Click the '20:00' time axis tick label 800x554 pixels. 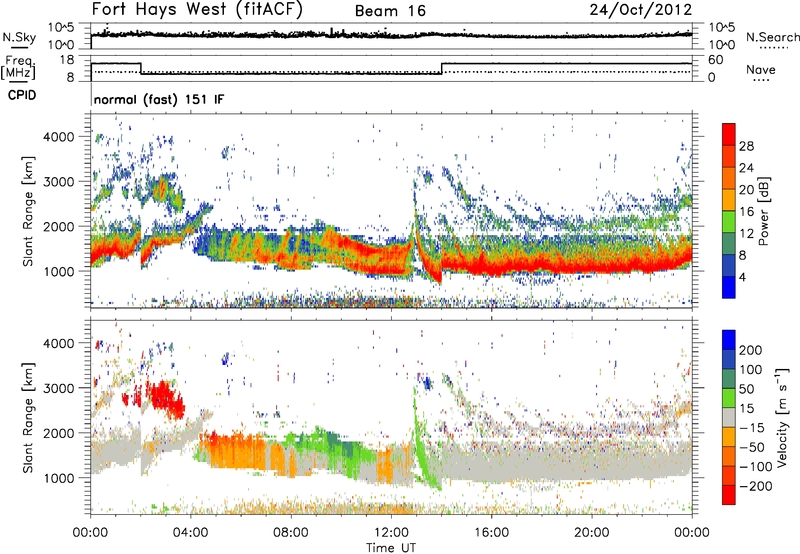point(591,533)
